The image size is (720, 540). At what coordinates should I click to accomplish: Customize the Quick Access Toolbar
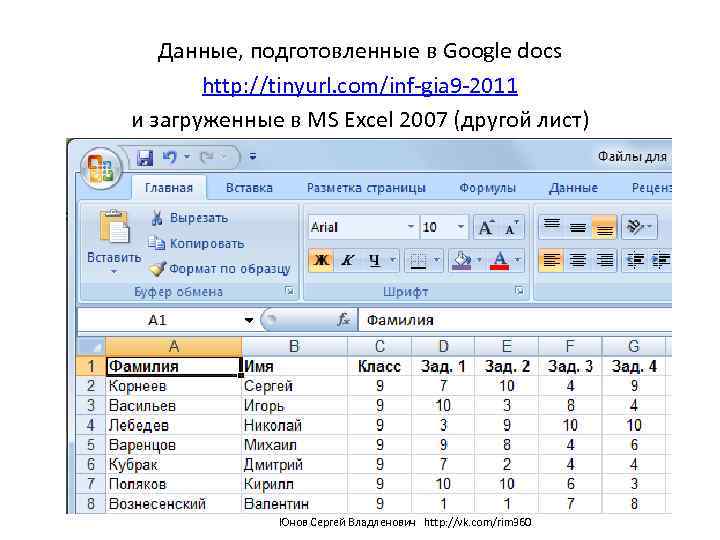pos(253,157)
